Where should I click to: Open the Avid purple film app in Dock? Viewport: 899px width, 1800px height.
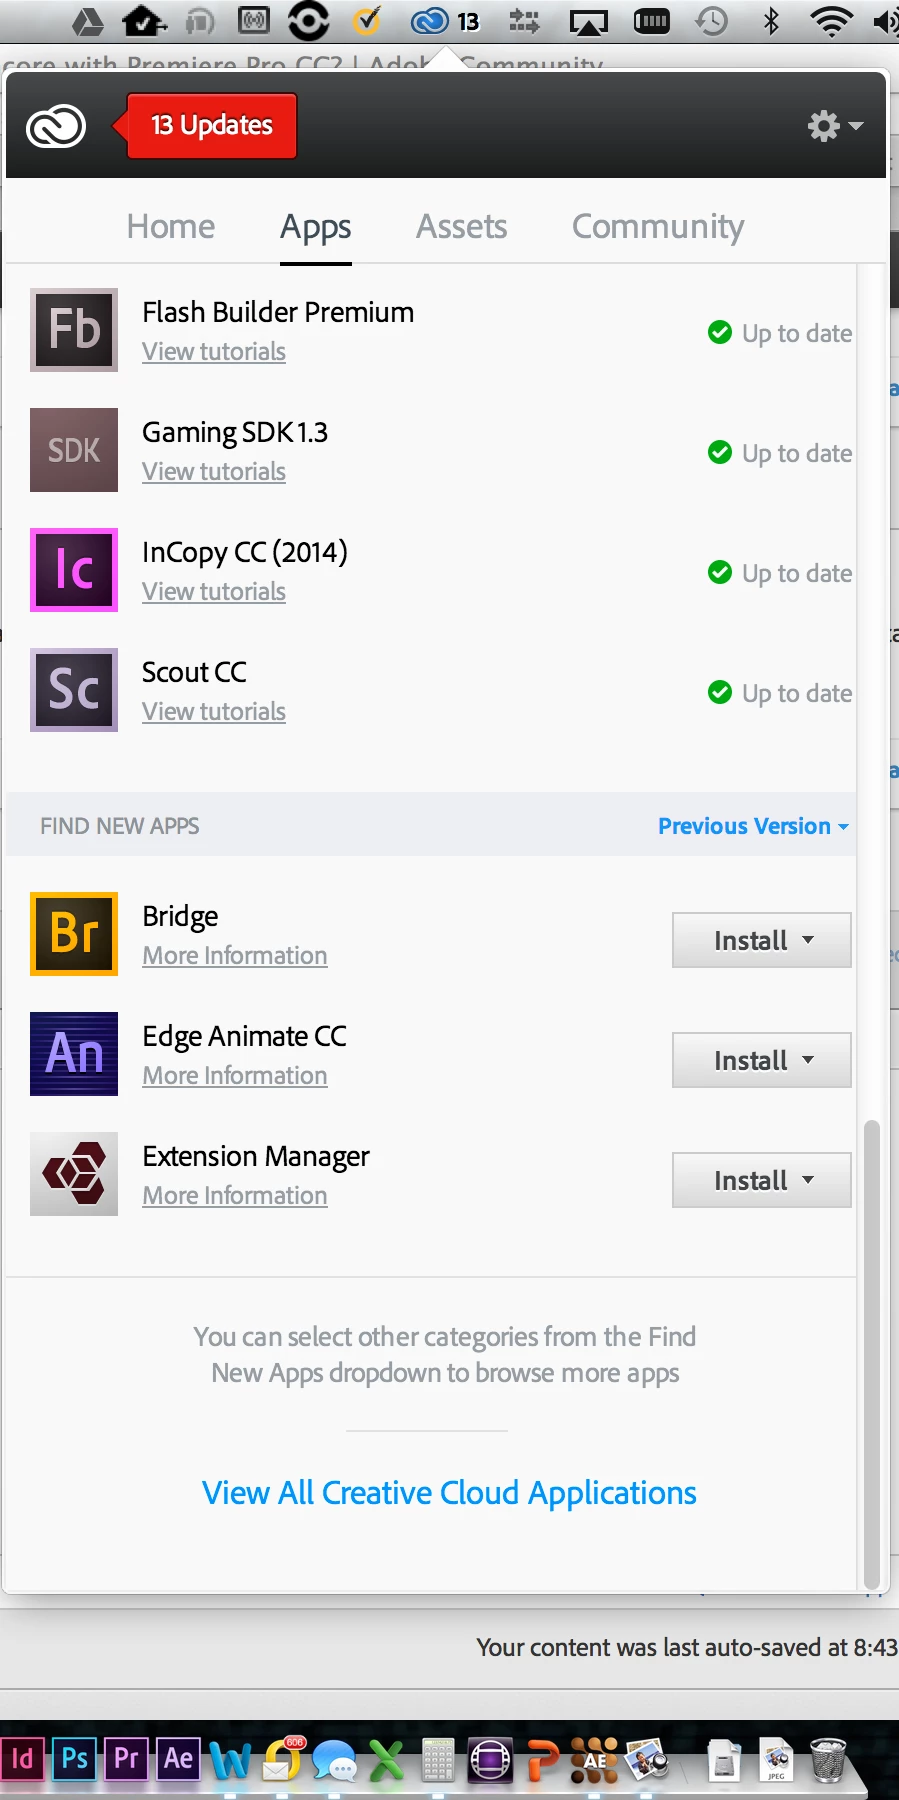click(491, 1761)
